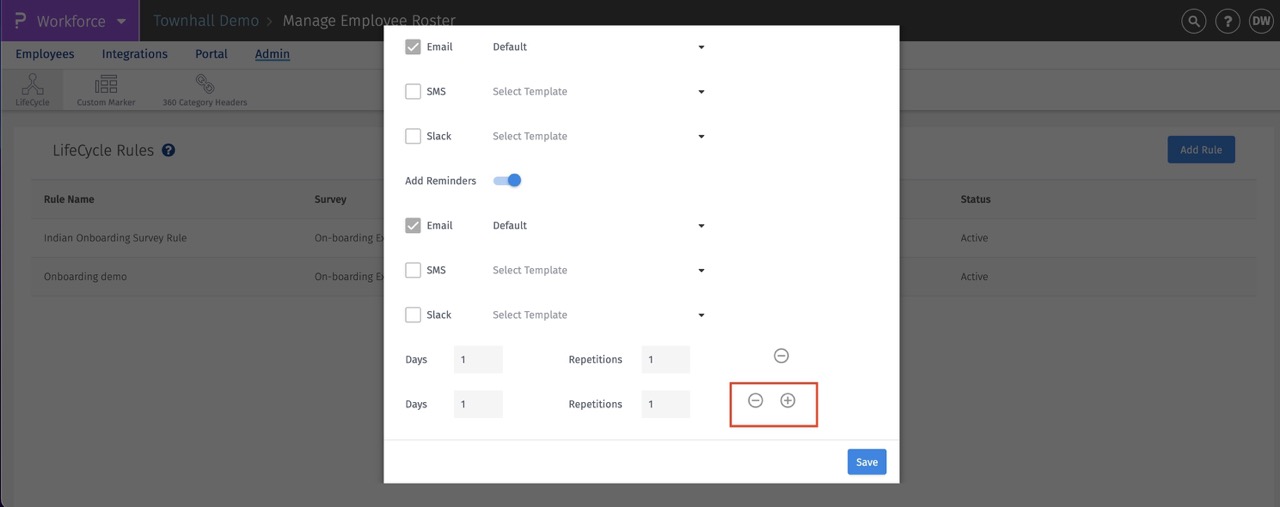The height and width of the screenshot is (507, 1280).
Task: Switch to the Integrations tab
Action: tap(135, 54)
